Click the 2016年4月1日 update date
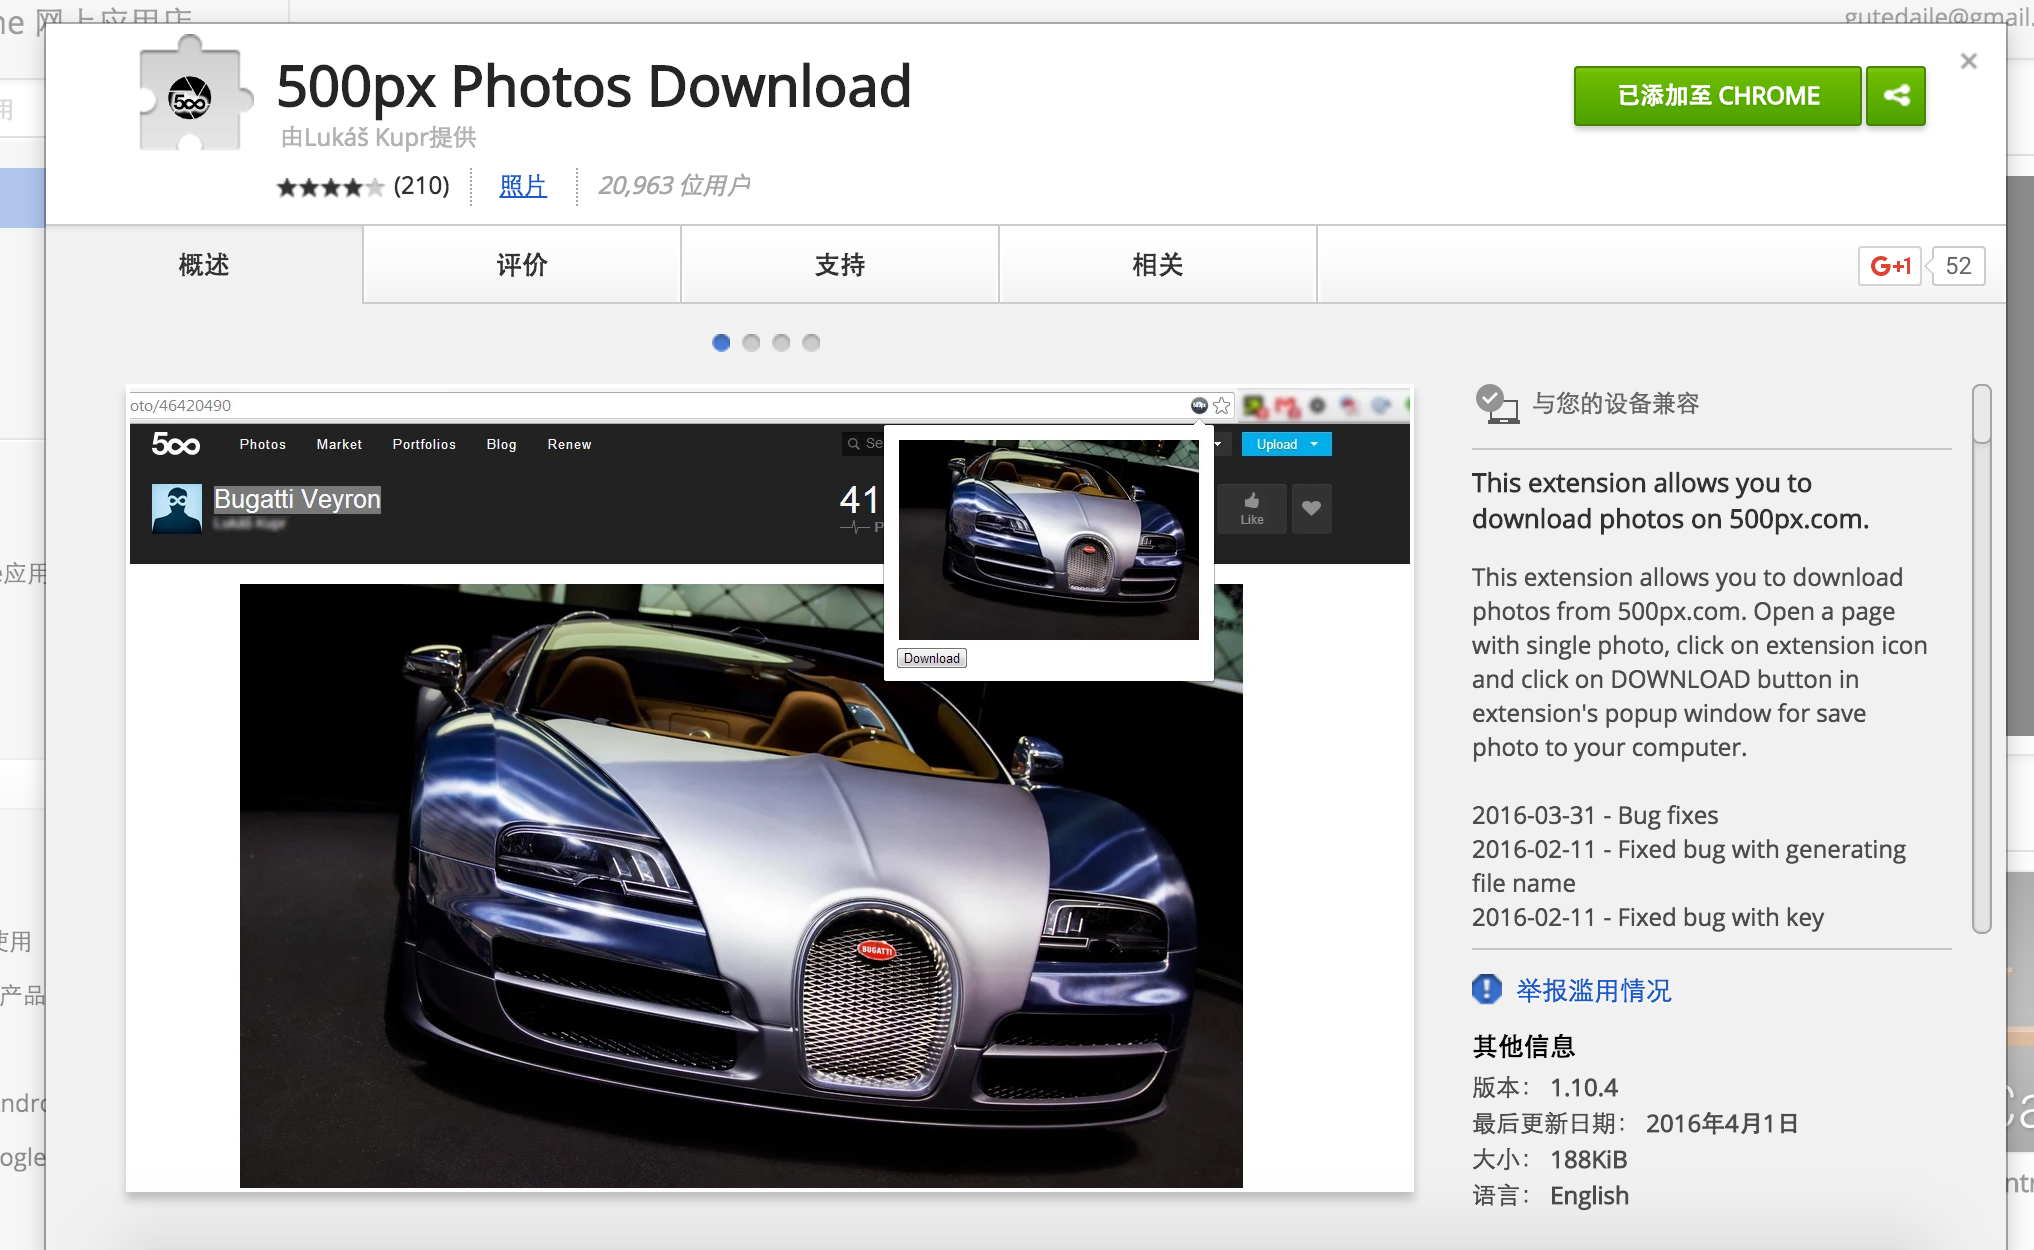 [1722, 1123]
